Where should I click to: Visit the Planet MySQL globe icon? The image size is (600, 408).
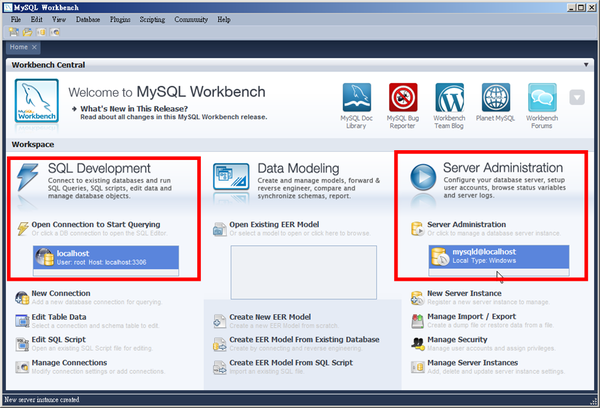click(496, 97)
